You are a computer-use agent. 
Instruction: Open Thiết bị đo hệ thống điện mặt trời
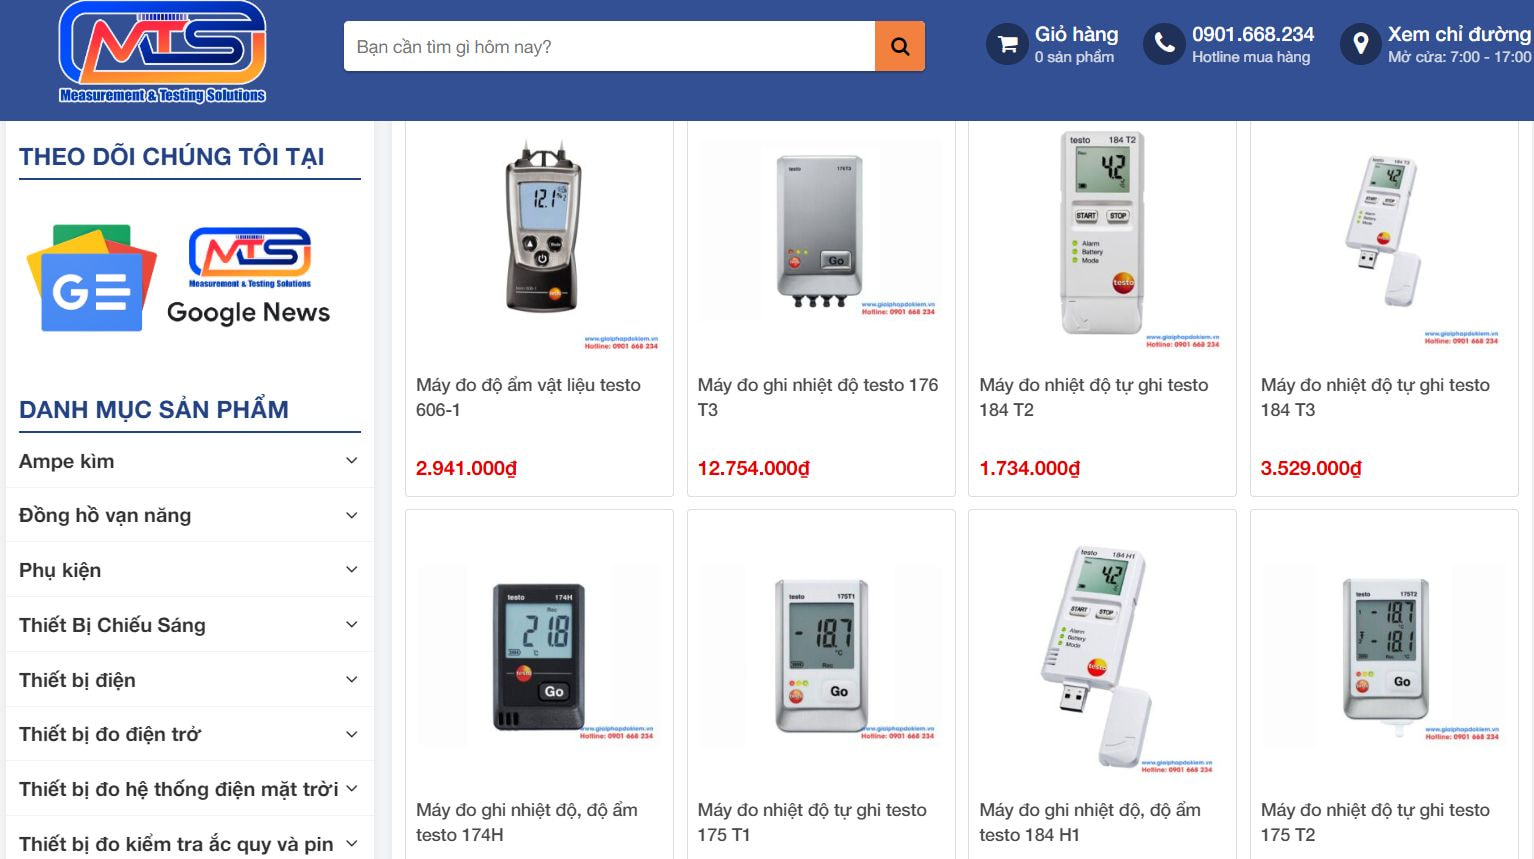(x=178, y=789)
